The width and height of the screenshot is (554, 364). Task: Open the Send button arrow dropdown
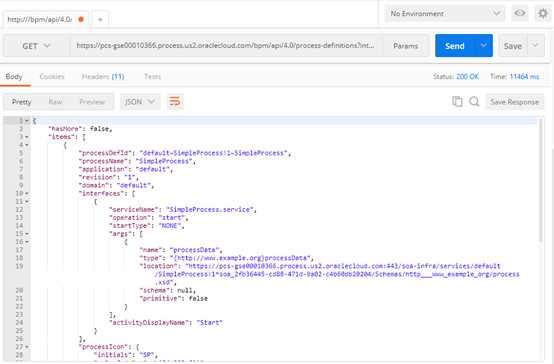point(483,46)
